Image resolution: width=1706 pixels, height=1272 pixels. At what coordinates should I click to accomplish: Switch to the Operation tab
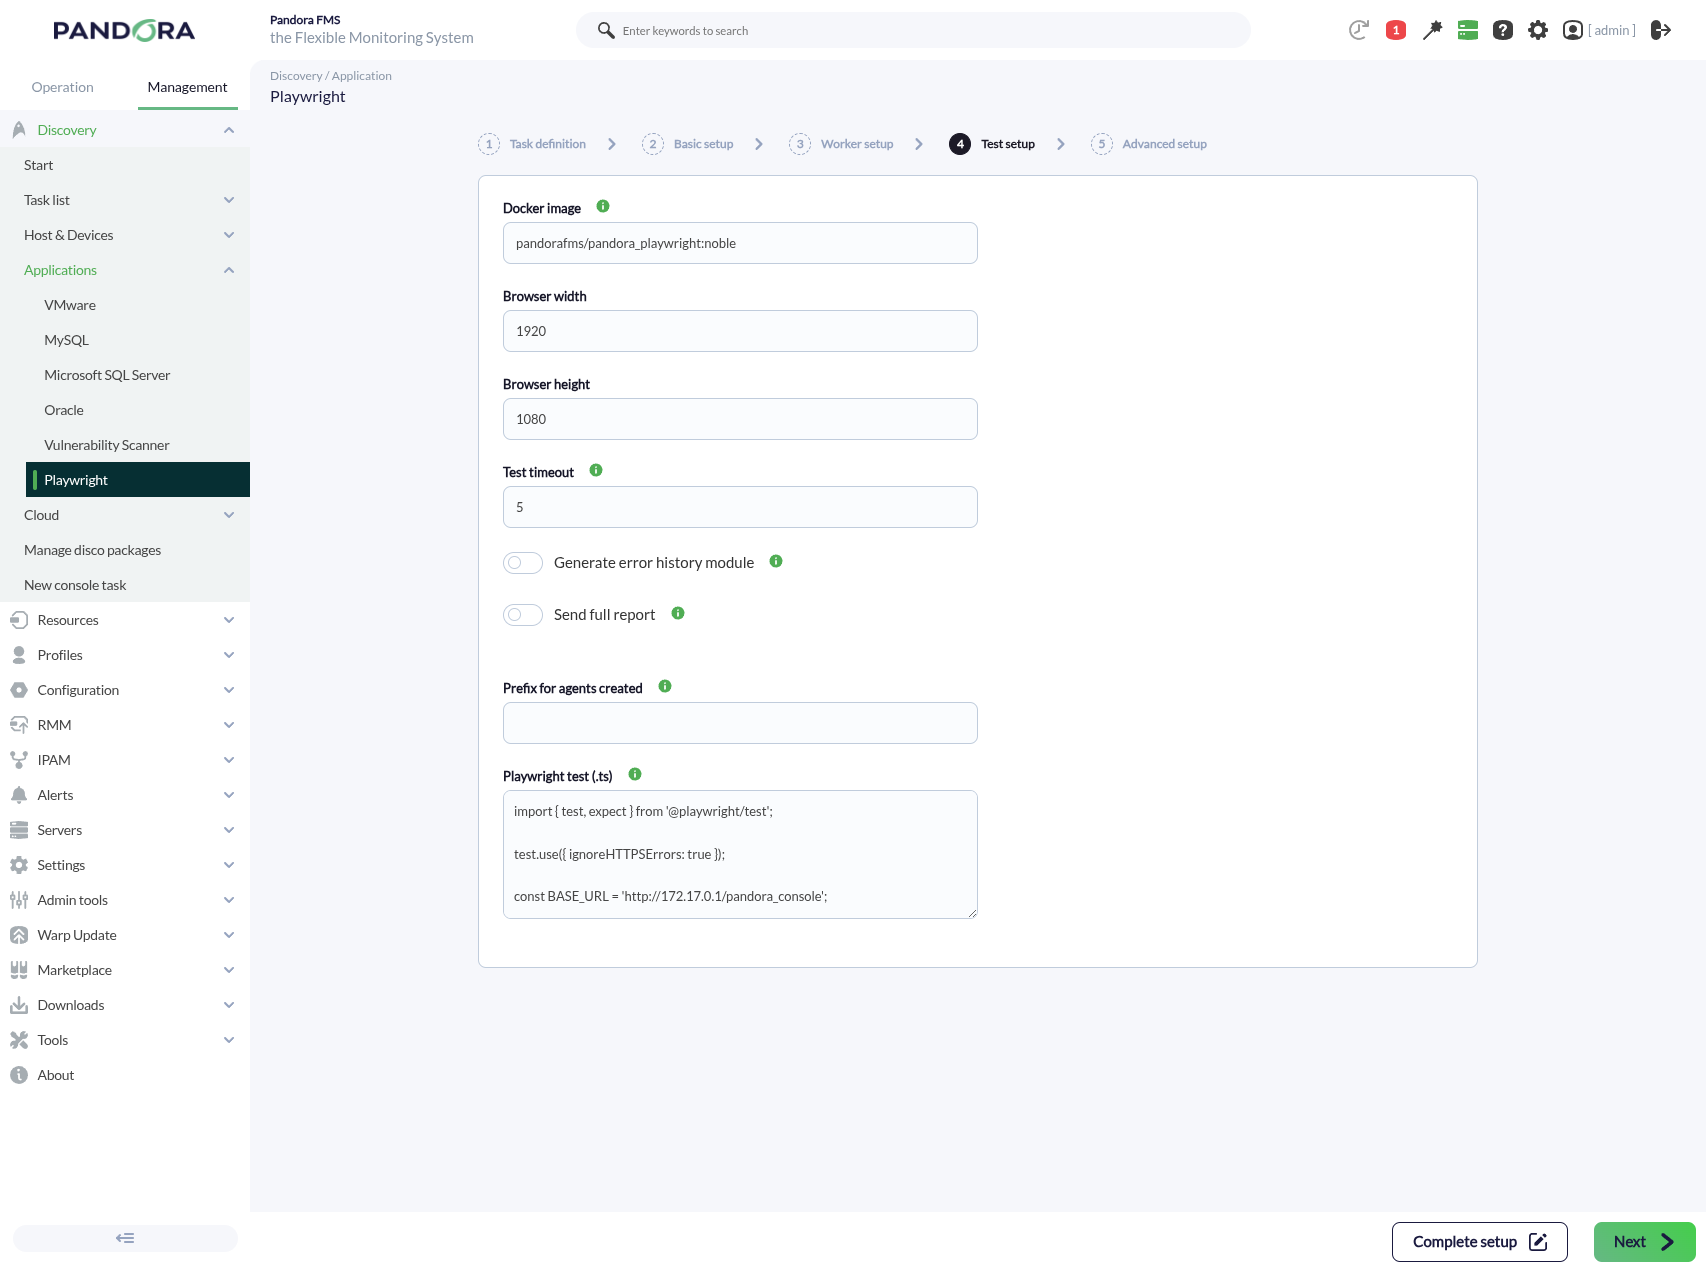pyautogui.click(x=62, y=87)
